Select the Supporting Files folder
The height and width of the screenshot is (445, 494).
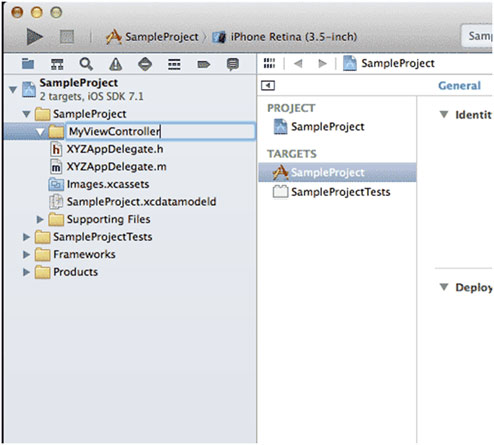click(x=108, y=219)
